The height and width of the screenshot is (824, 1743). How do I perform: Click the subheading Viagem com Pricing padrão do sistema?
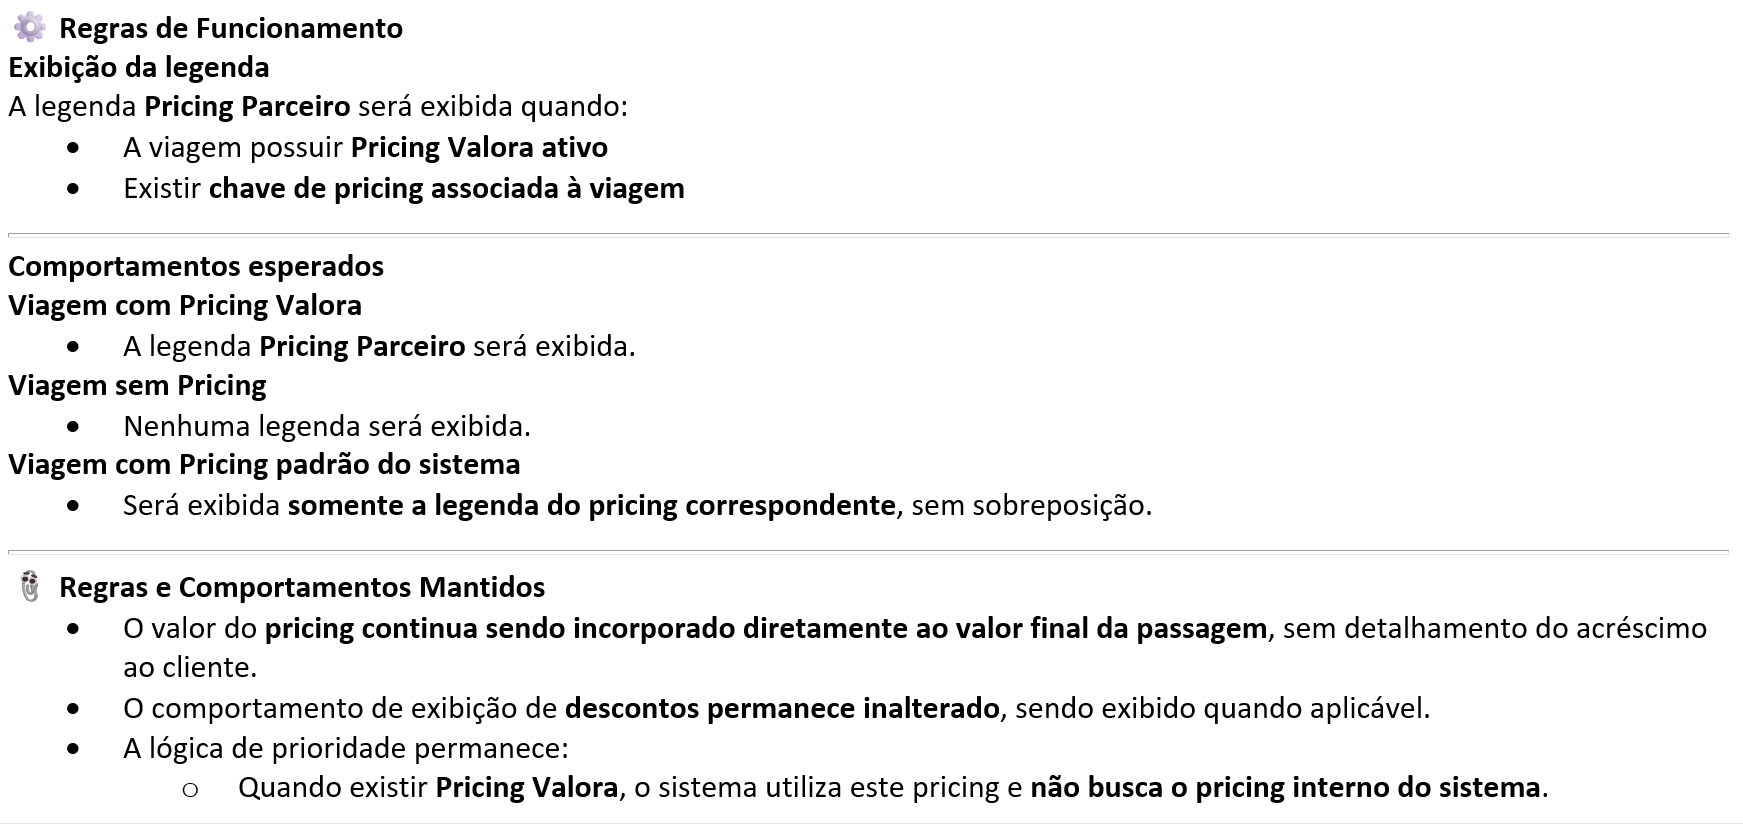pos(264,464)
